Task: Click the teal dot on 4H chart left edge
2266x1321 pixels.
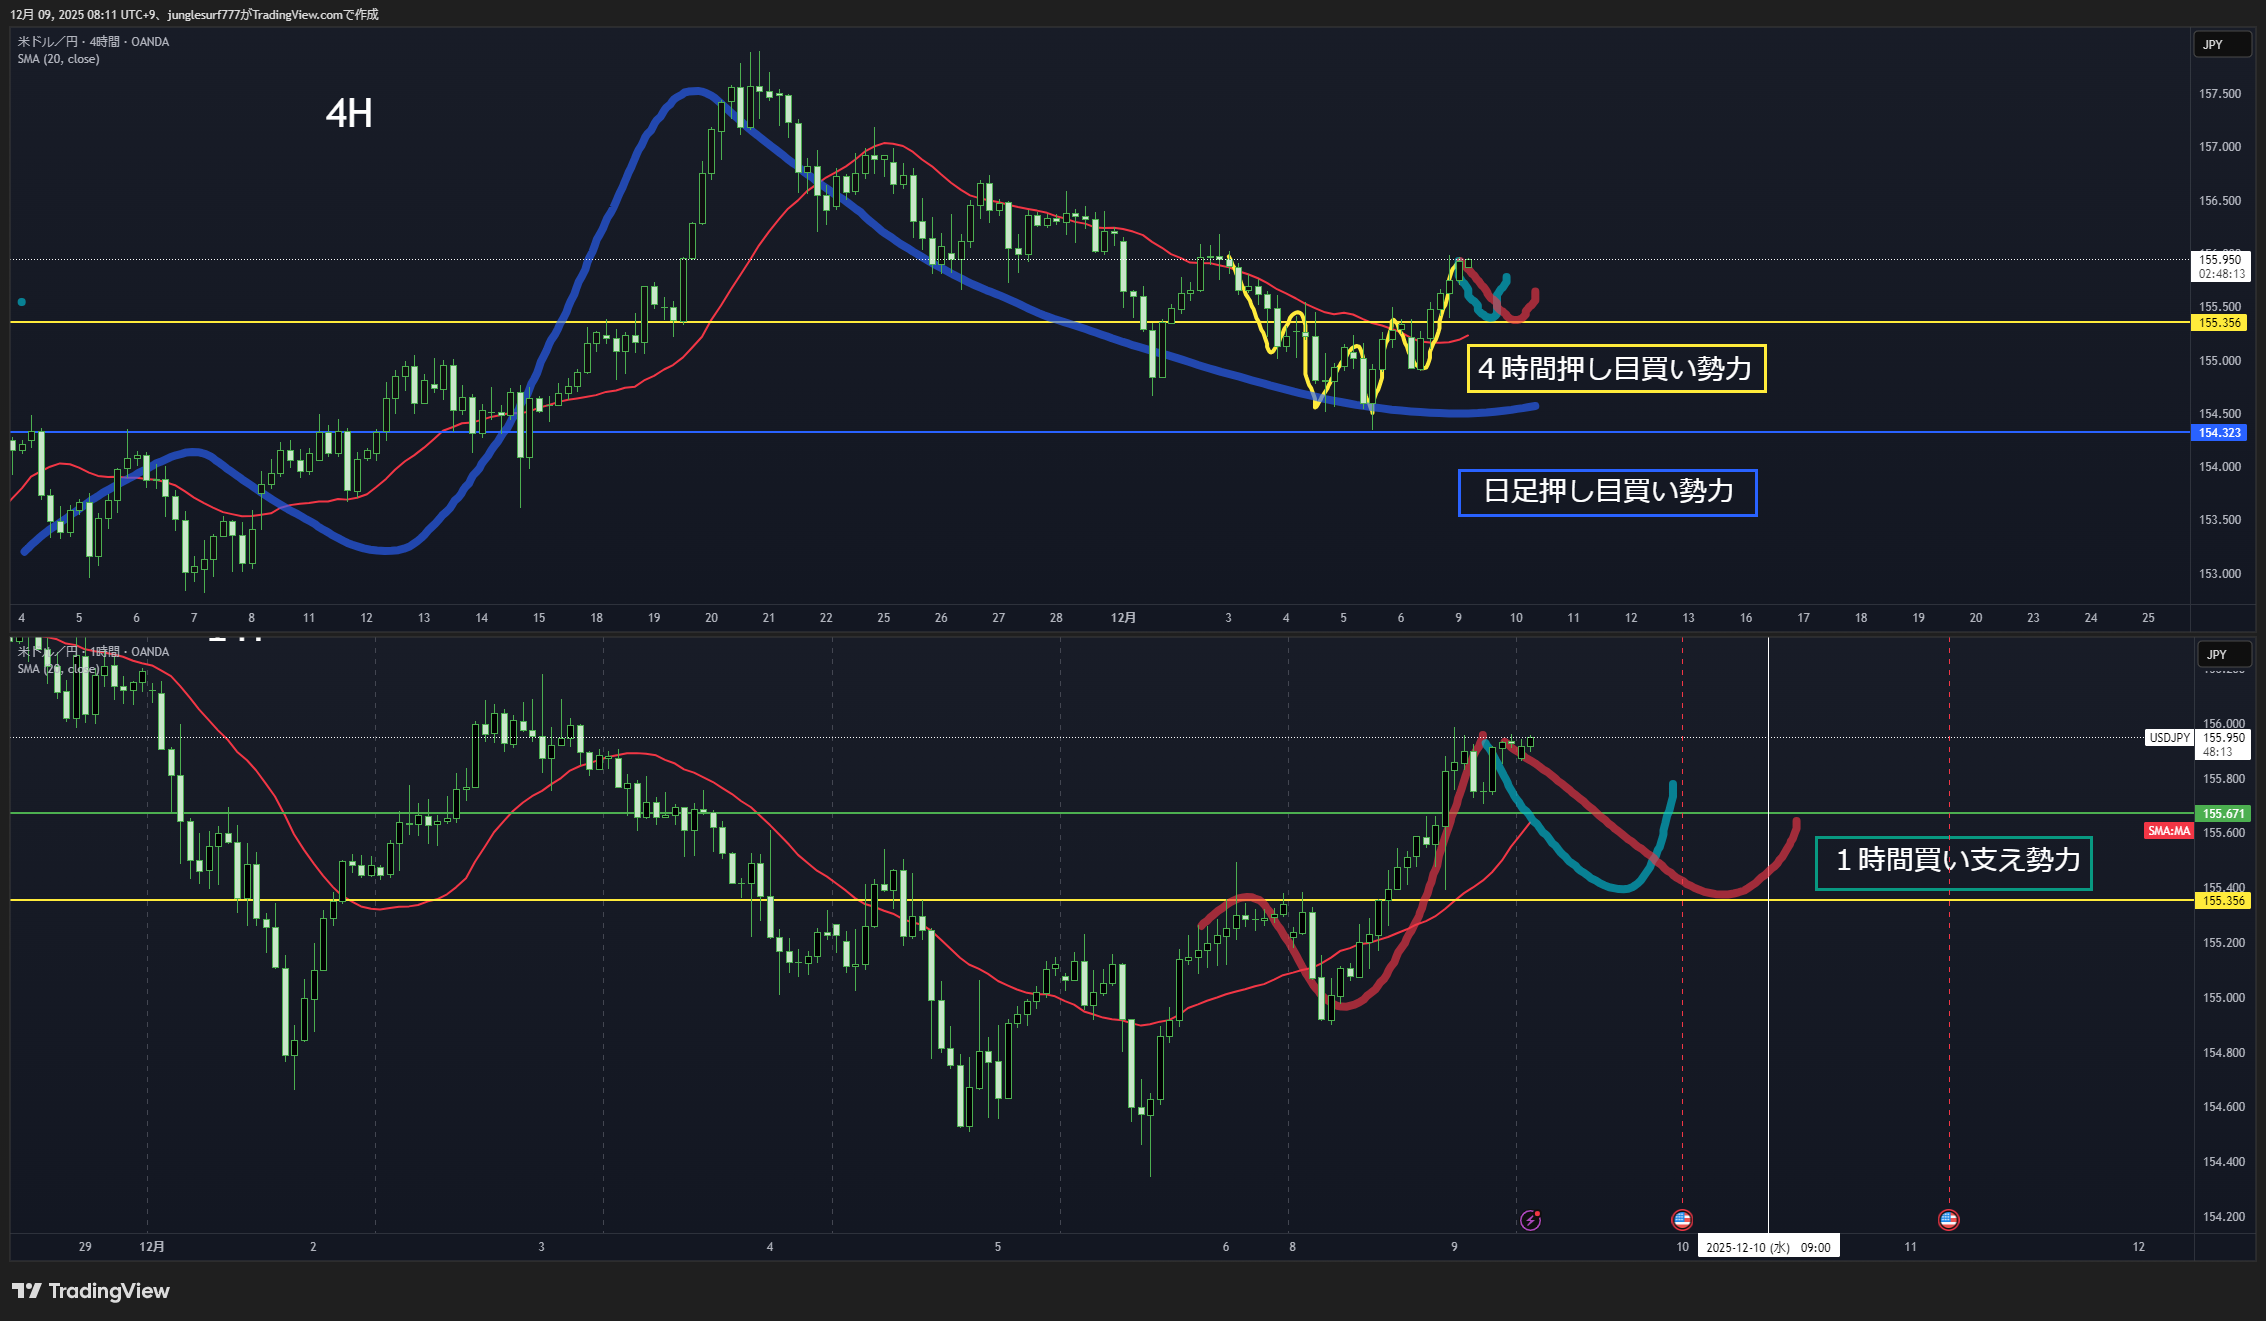Action: click(x=22, y=302)
